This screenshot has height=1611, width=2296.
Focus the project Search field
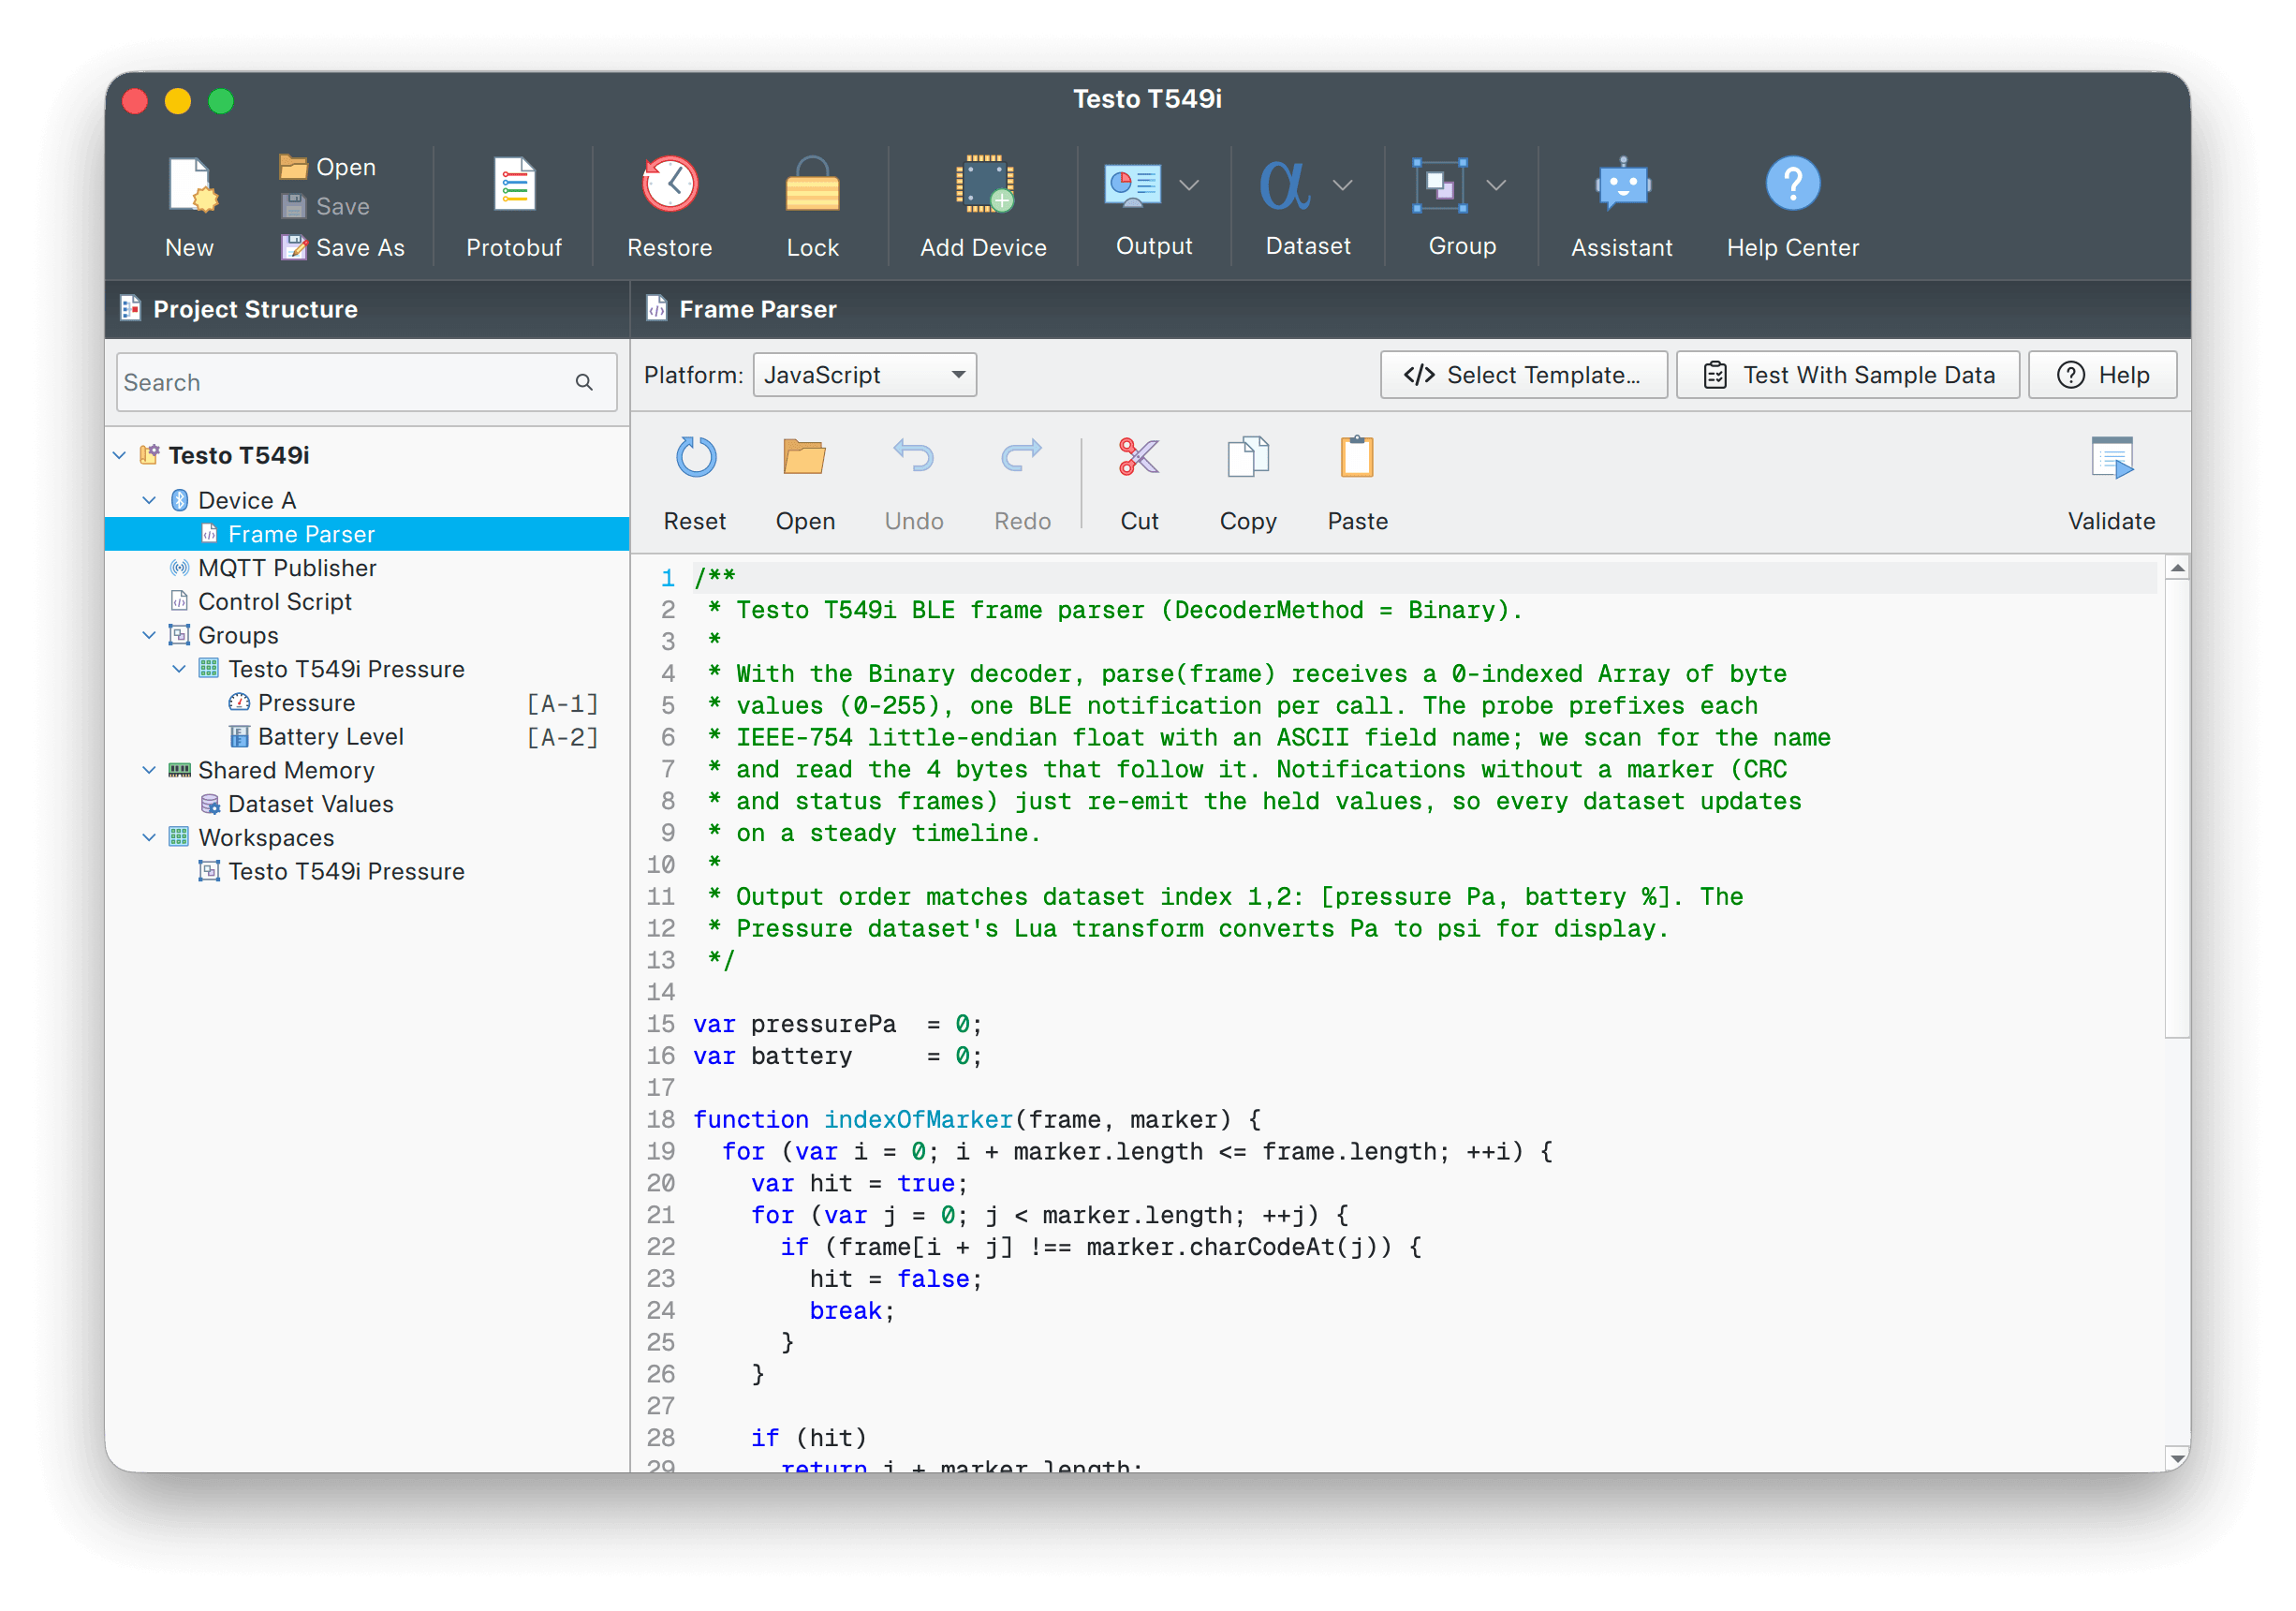(x=366, y=382)
